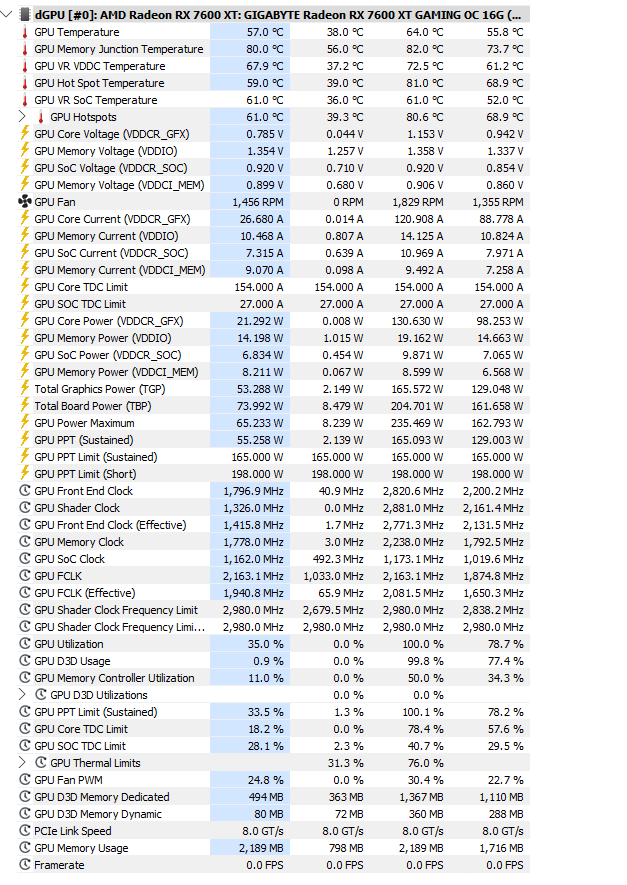The image size is (627, 885).
Task: Select GPU Memory Current (VDDIO) row label
Action: [x=106, y=236]
